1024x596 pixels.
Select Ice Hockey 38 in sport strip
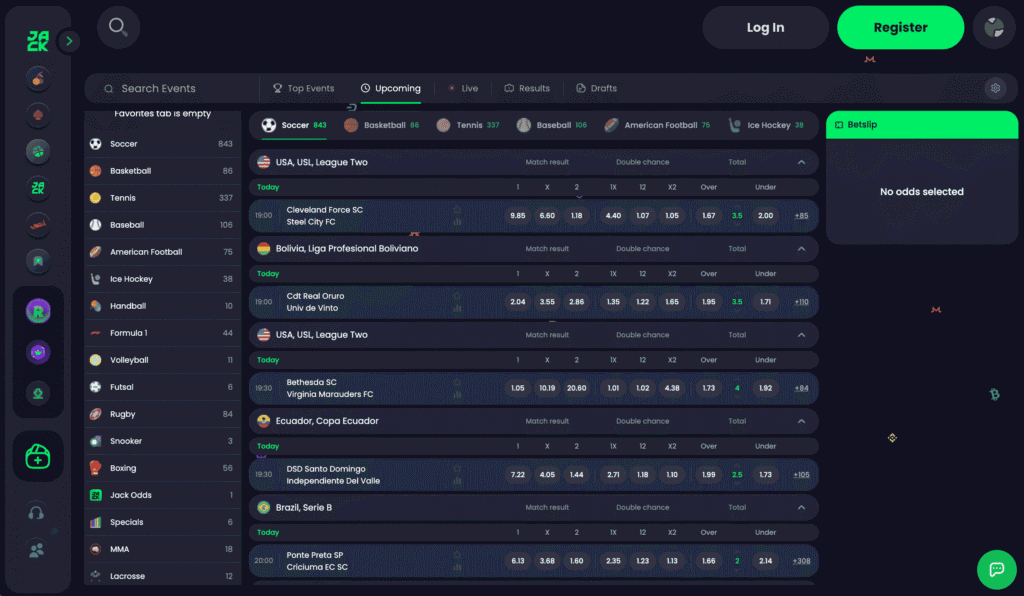click(766, 125)
